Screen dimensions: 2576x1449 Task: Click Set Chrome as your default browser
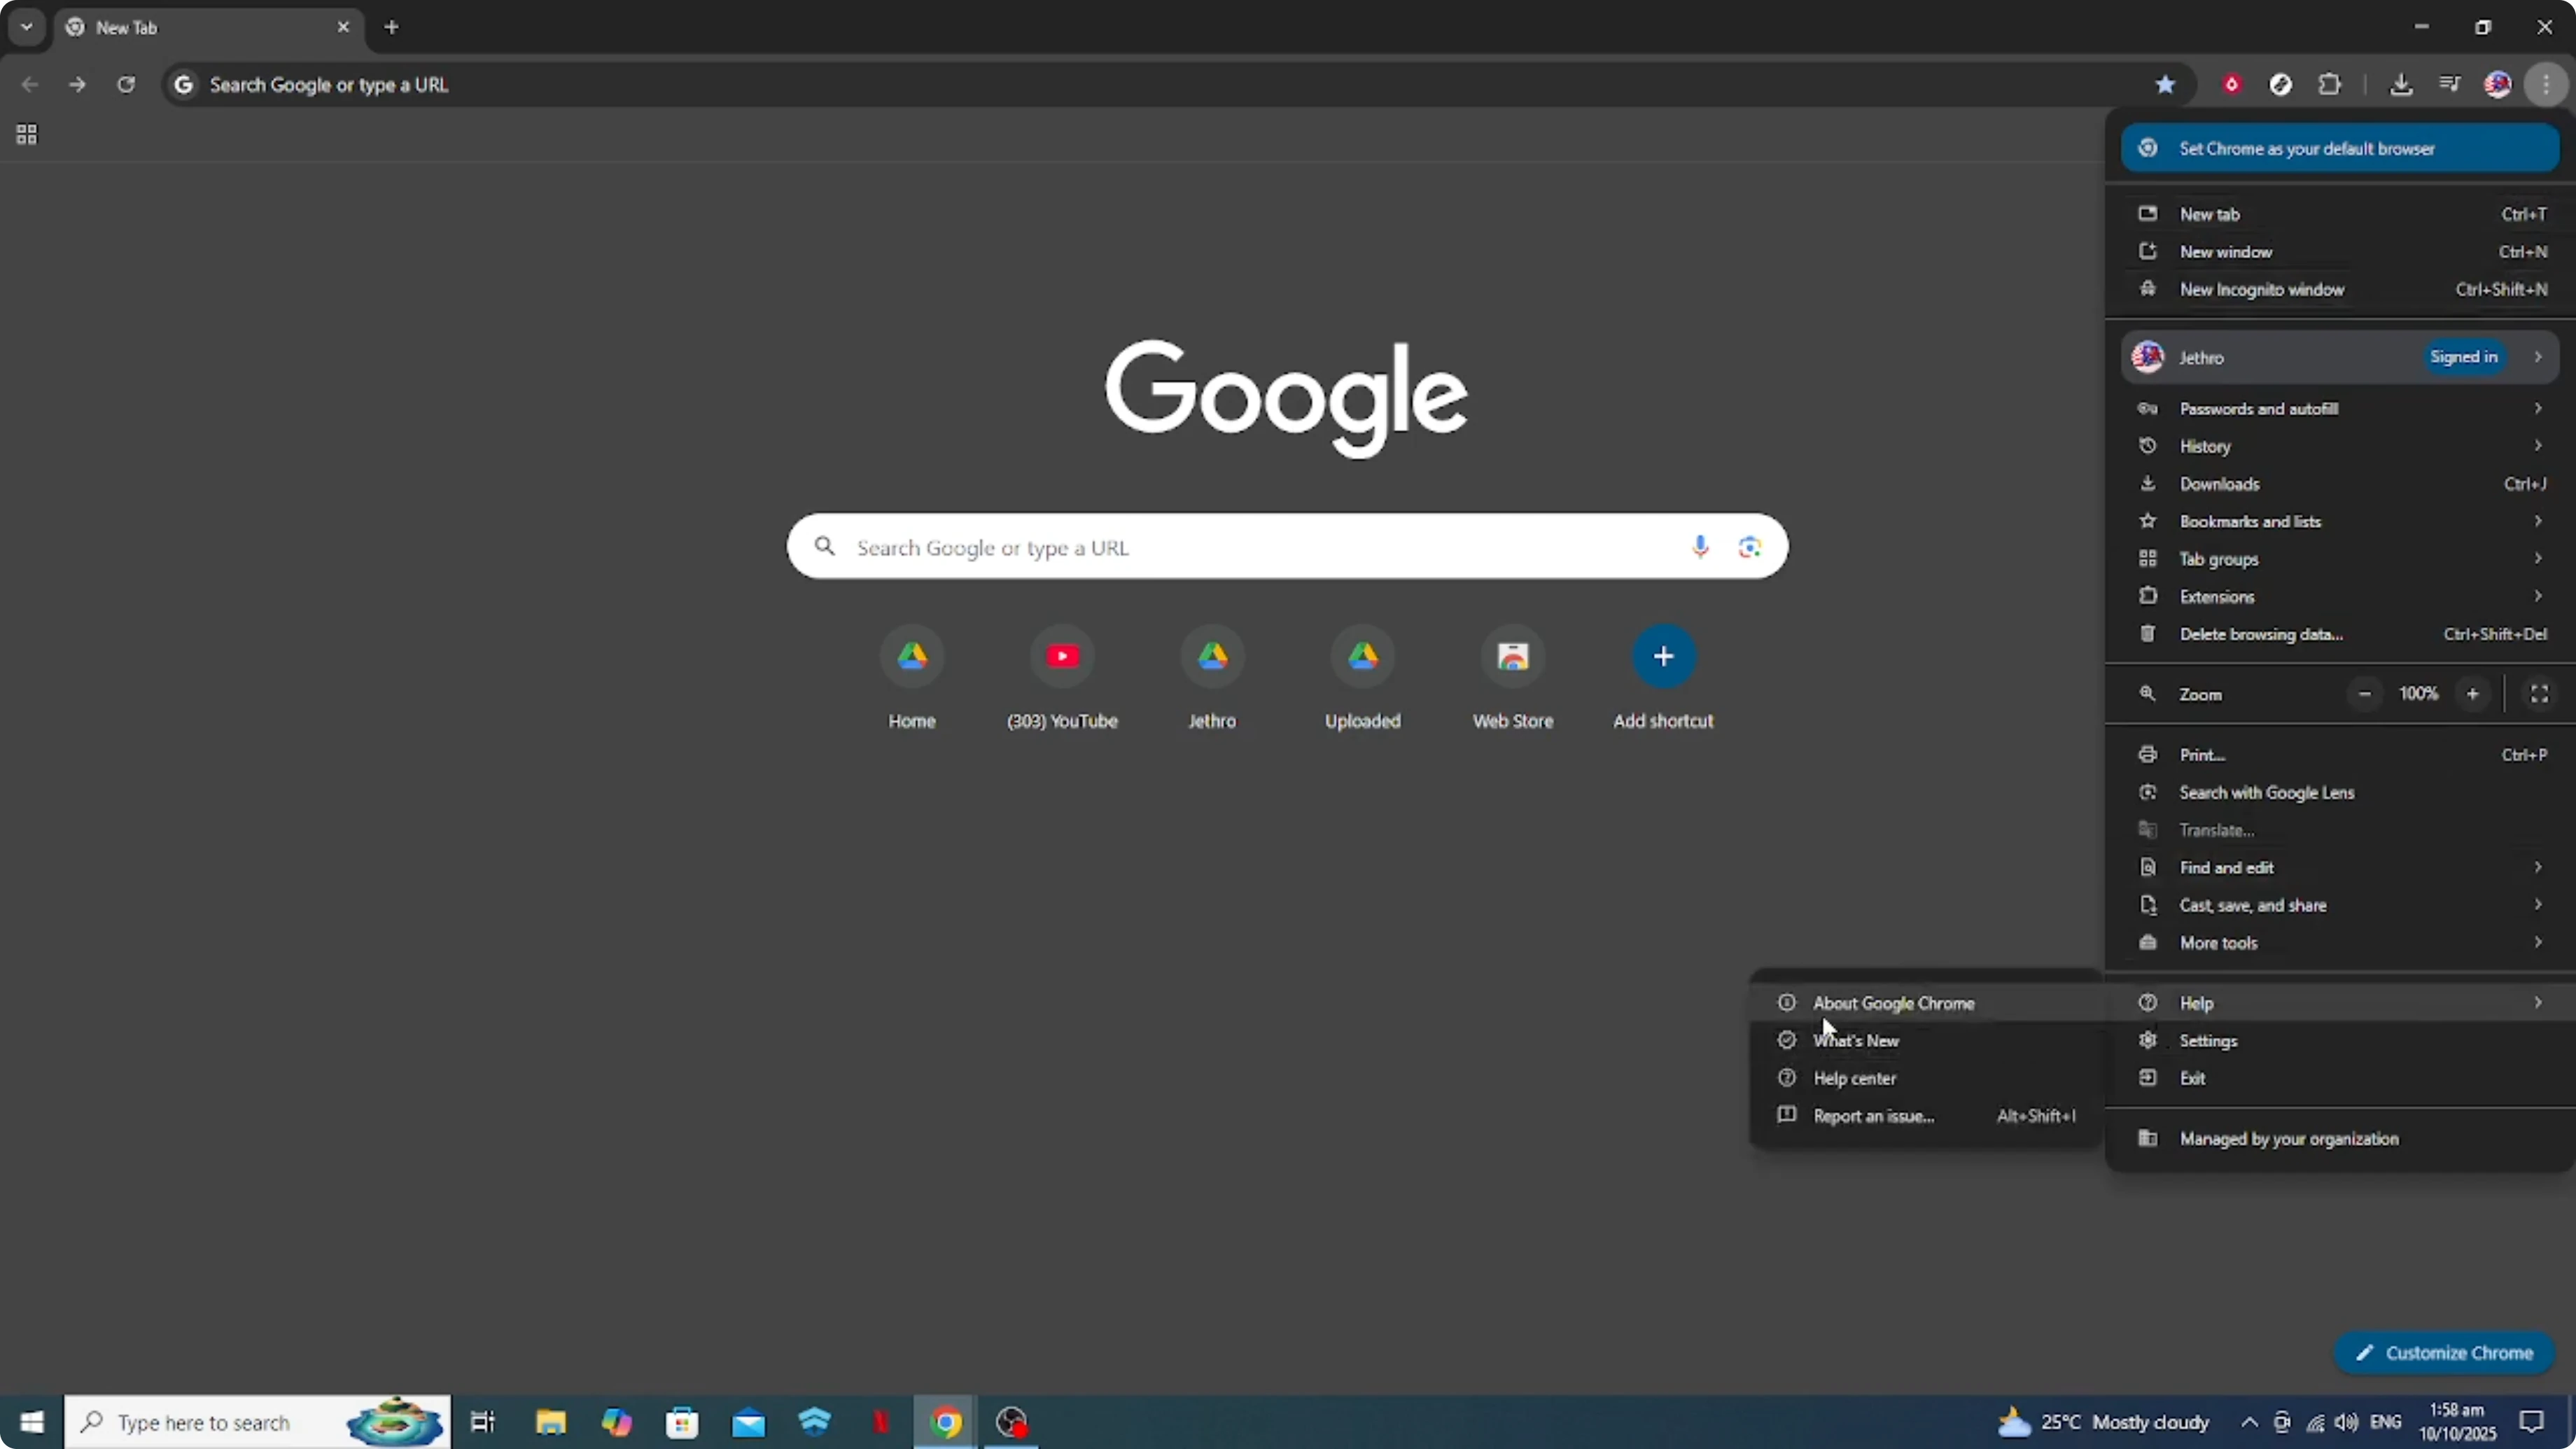(x=2339, y=148)
